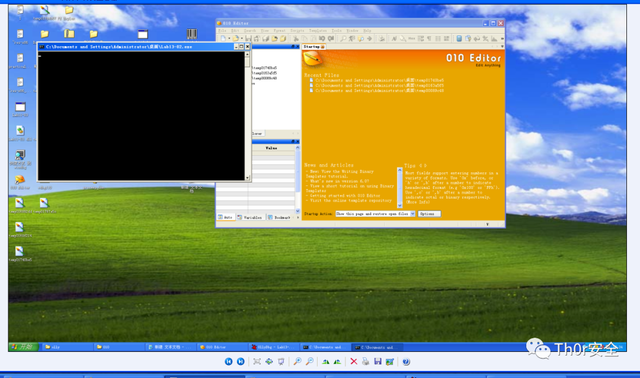This screenshot has height=378, width=640.
Task: Open "Visit the online template repository" link
Action: point(351,200)
